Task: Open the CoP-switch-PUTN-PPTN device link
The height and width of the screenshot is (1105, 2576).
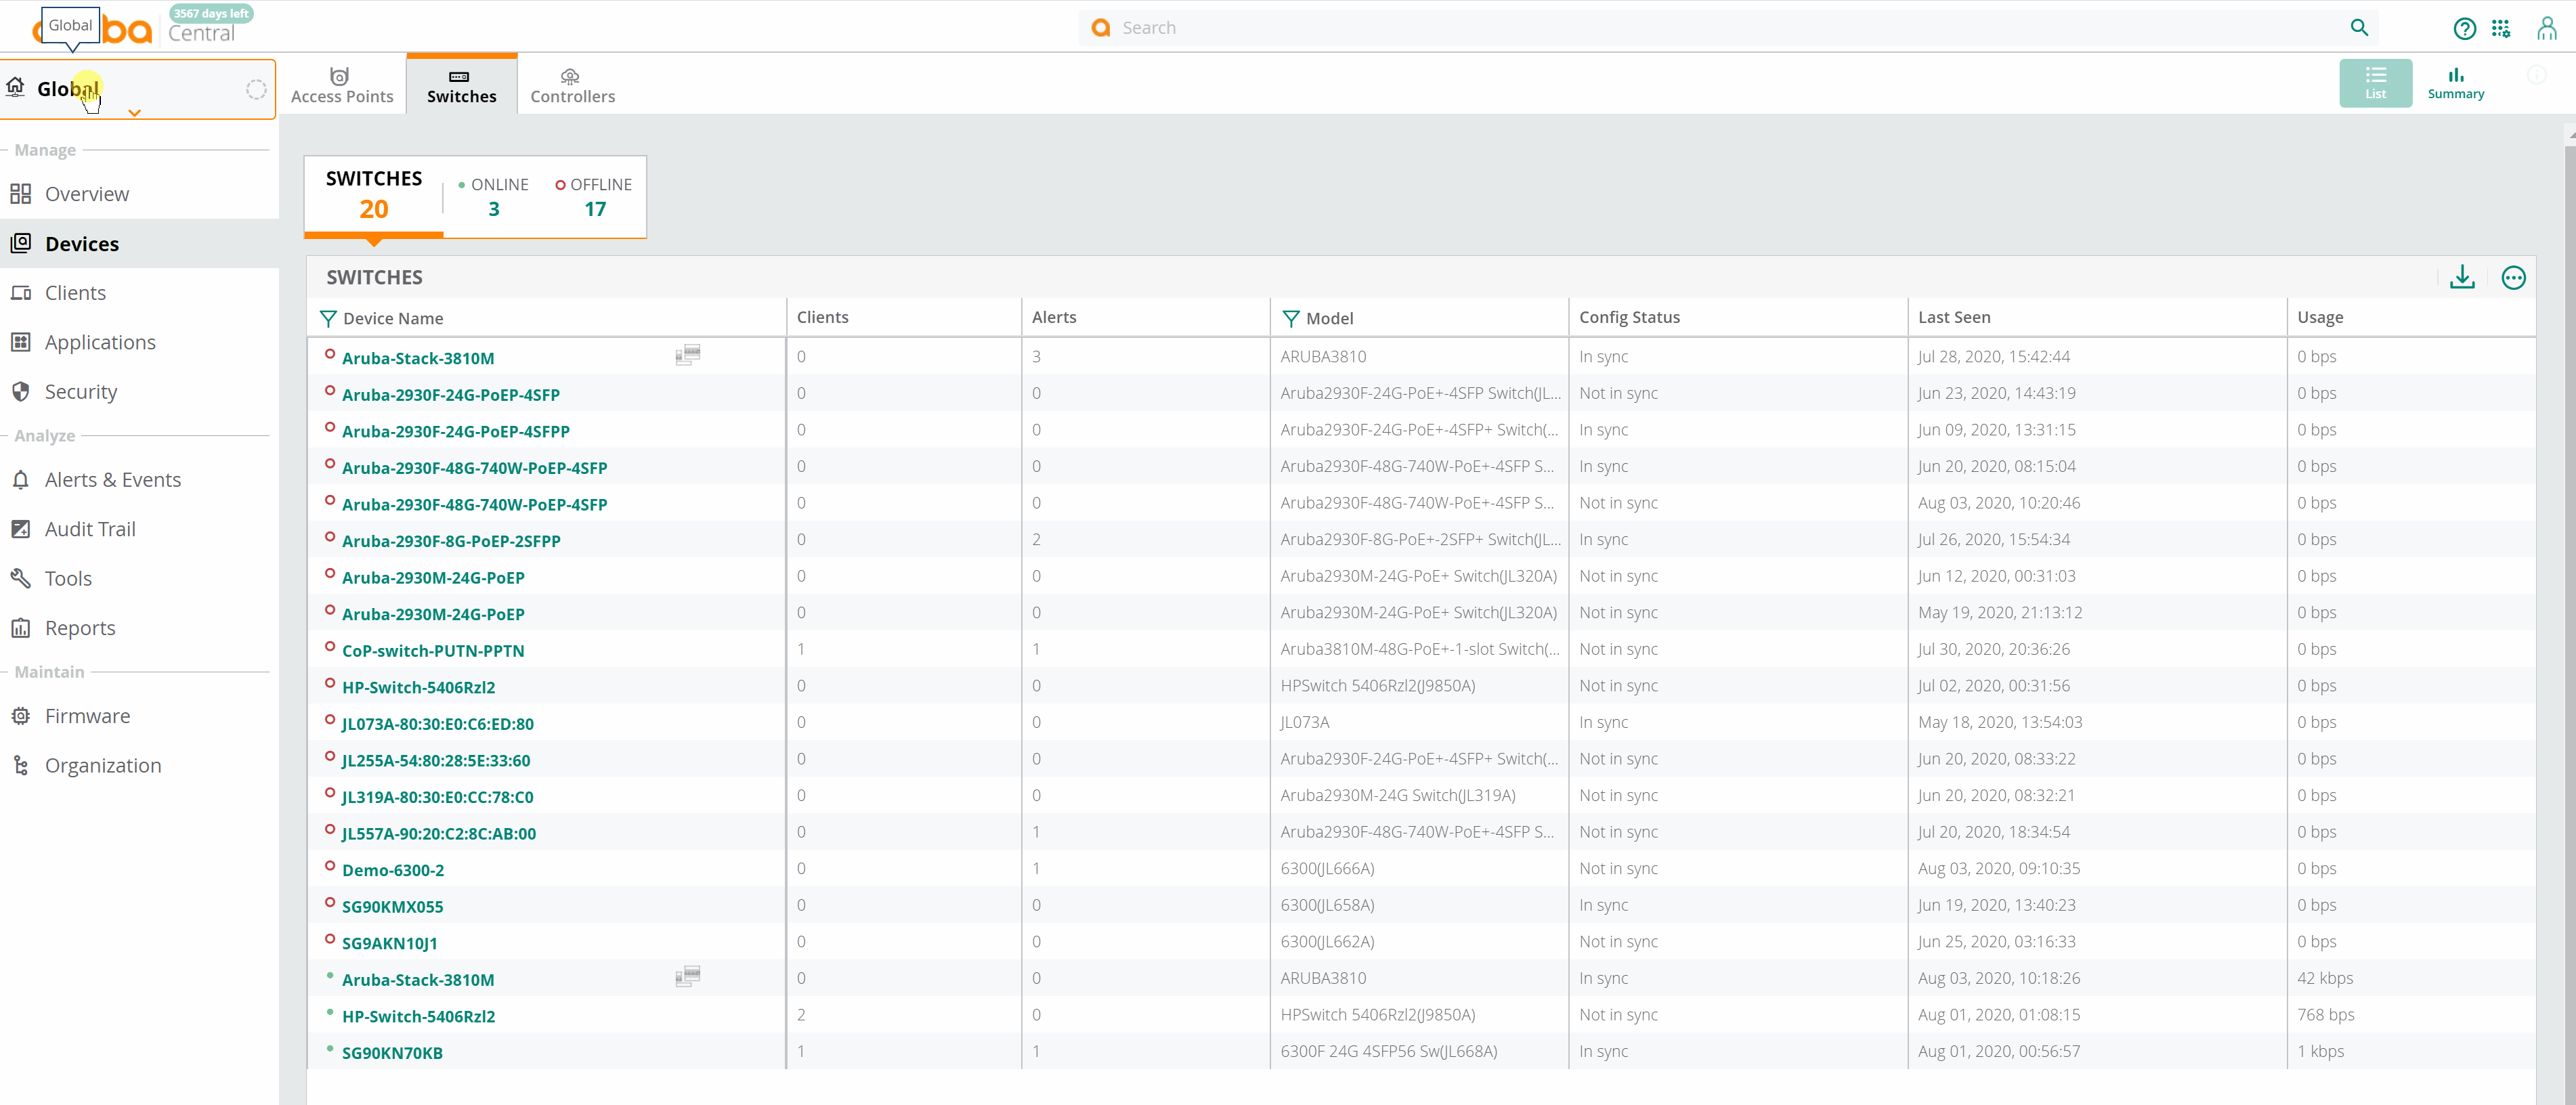Action: (x=433, y=651)
